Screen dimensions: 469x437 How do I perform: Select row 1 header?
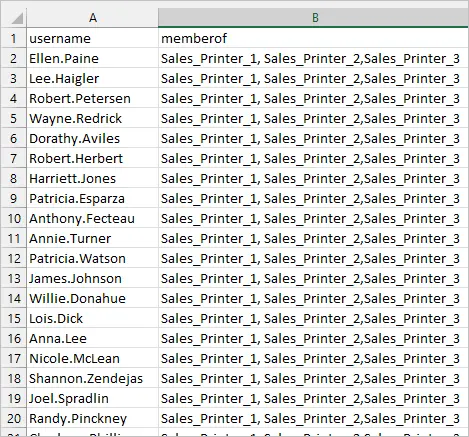point(14,38)
